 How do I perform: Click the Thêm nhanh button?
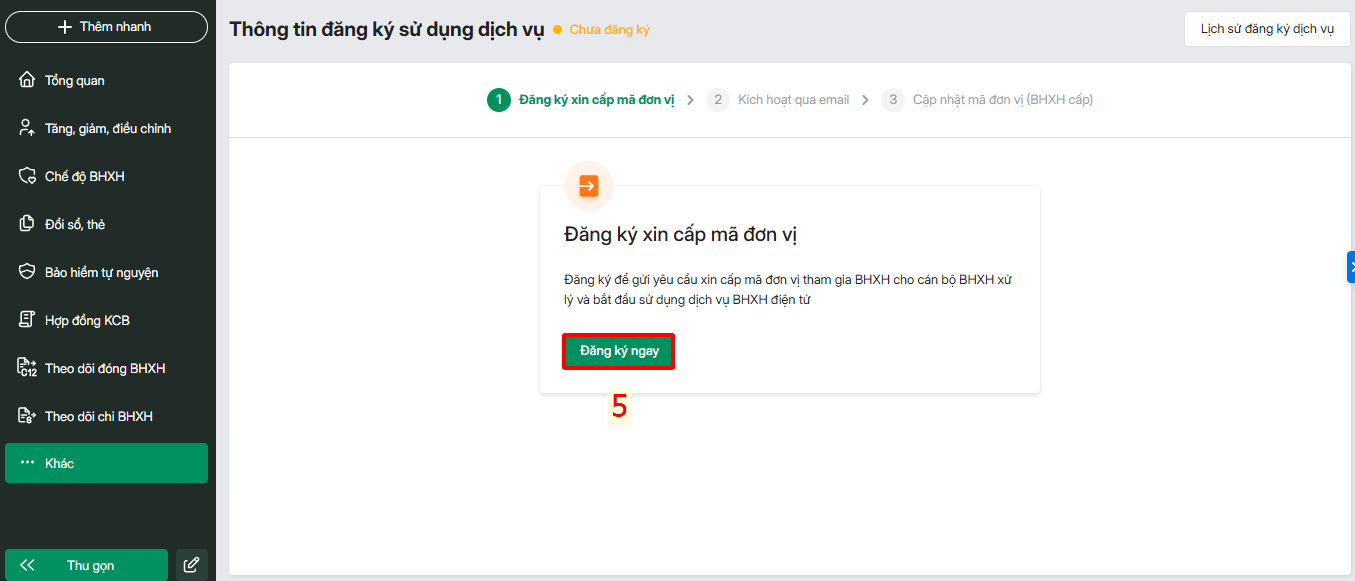click(x=107, y=27)
